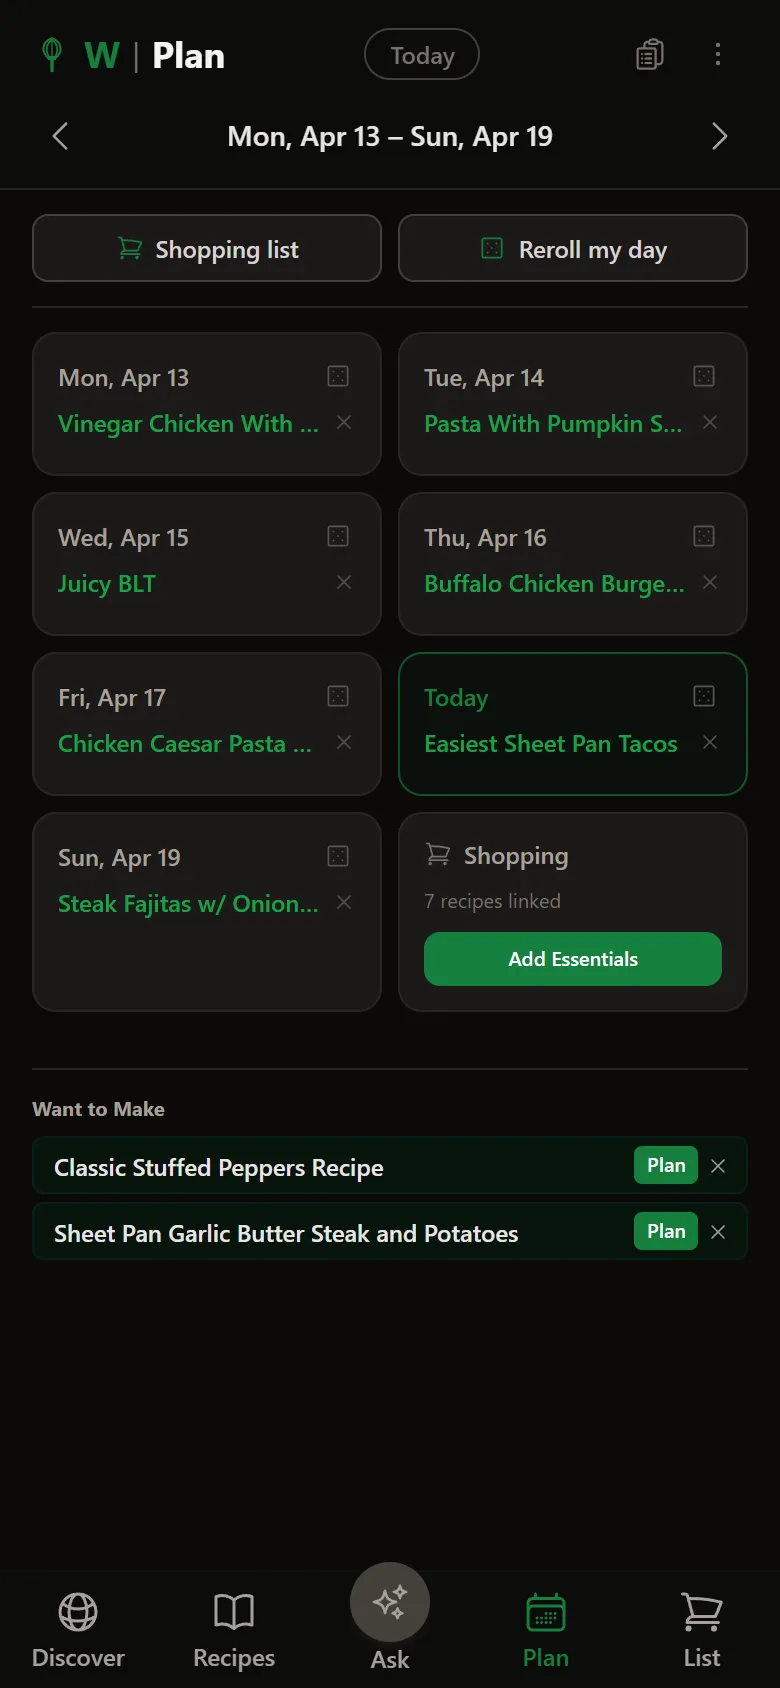Go to previous week with left chevron
This screenshot has width=780, height=1688.
point(60,136)
